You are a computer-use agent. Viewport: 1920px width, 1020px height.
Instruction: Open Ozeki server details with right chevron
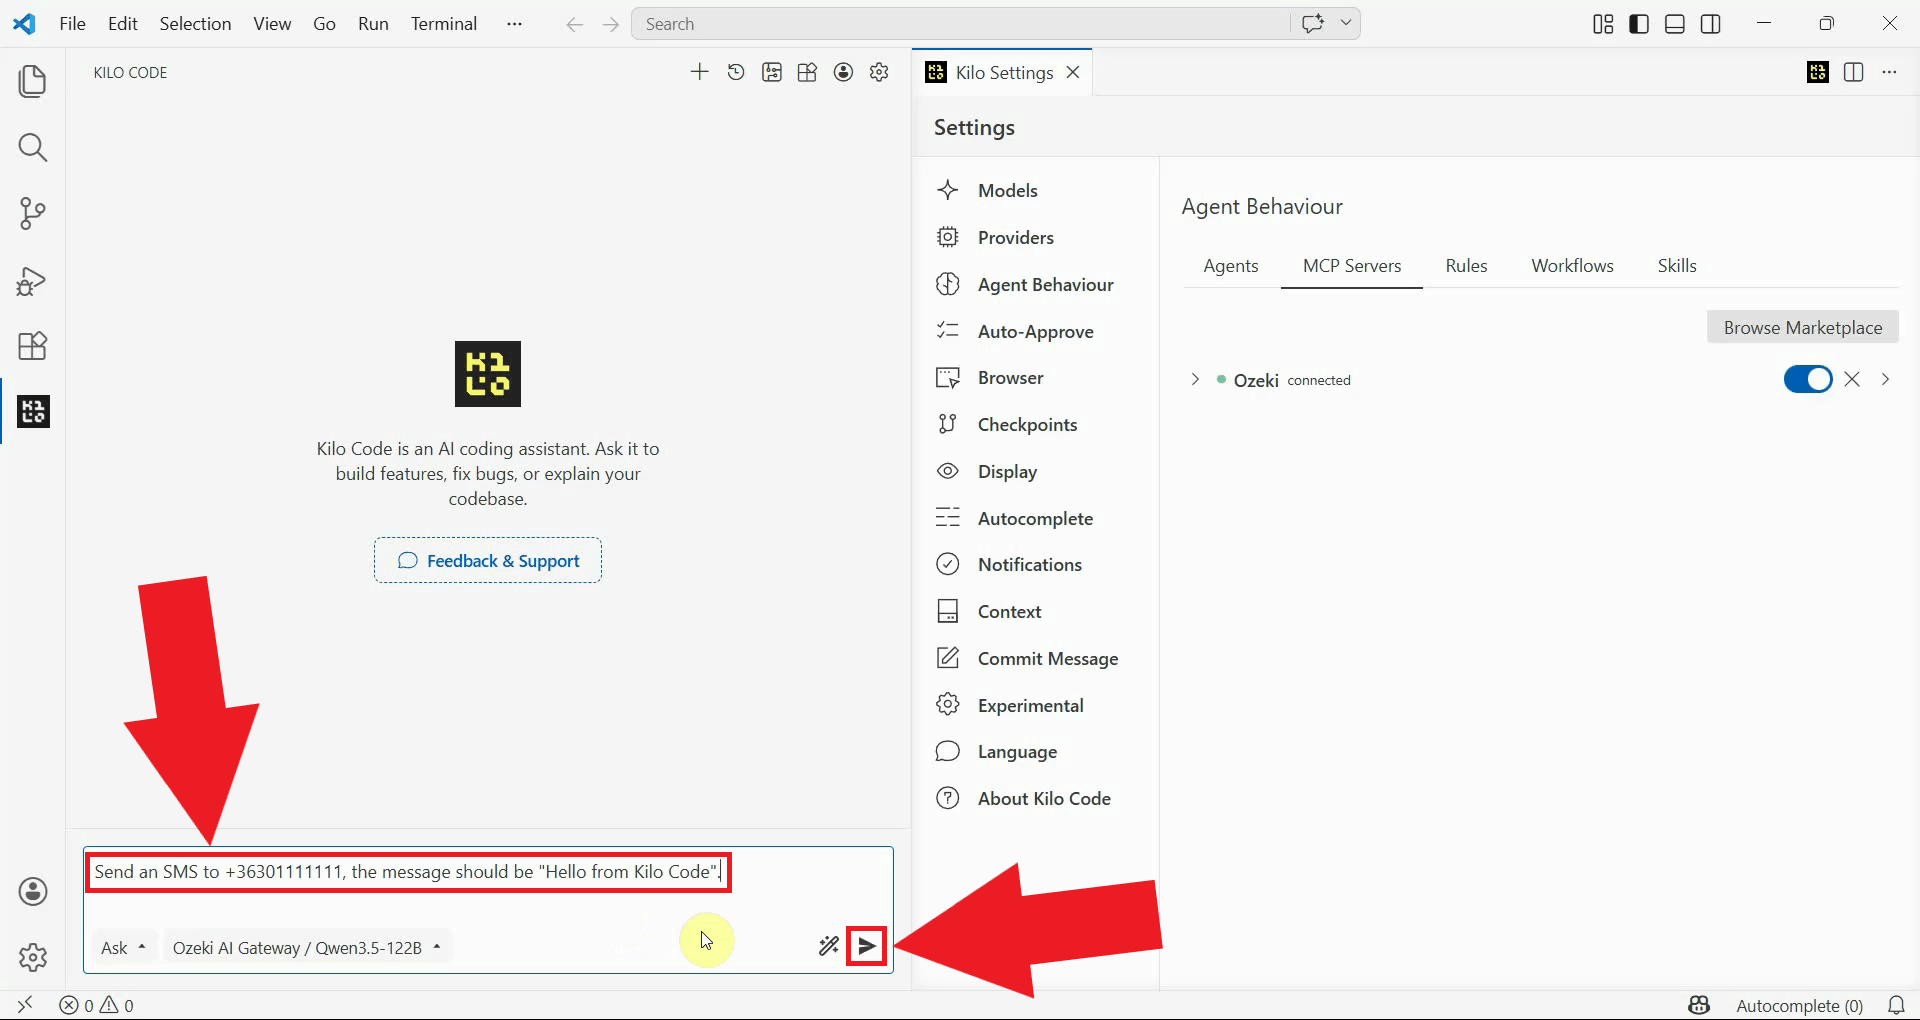[x=1885, y=379]
